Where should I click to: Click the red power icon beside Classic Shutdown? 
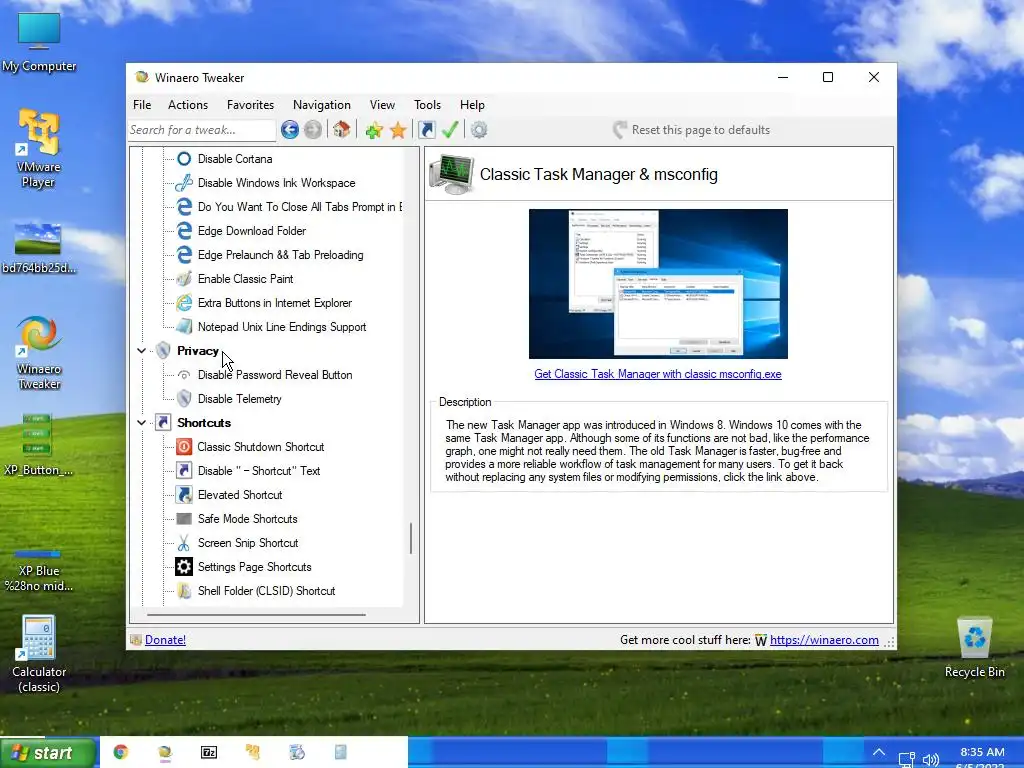184,447
